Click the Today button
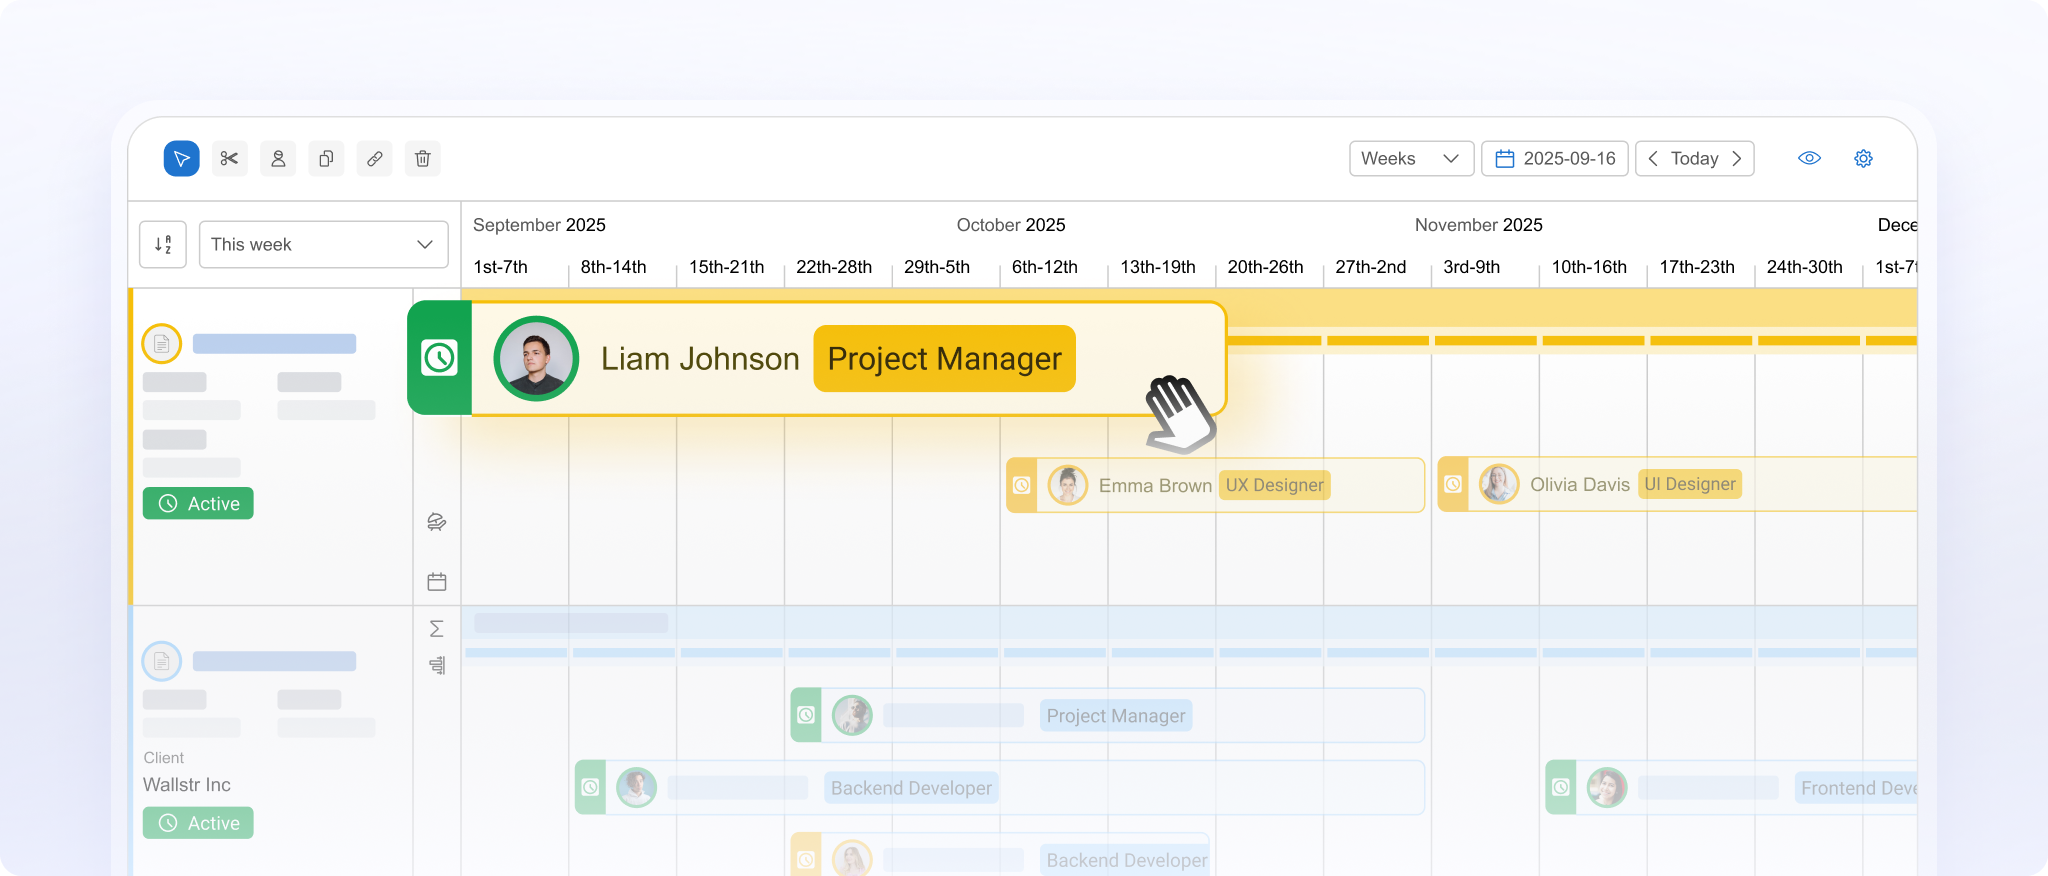This screenshot has width=2048, height=876. coord(1694,159)
